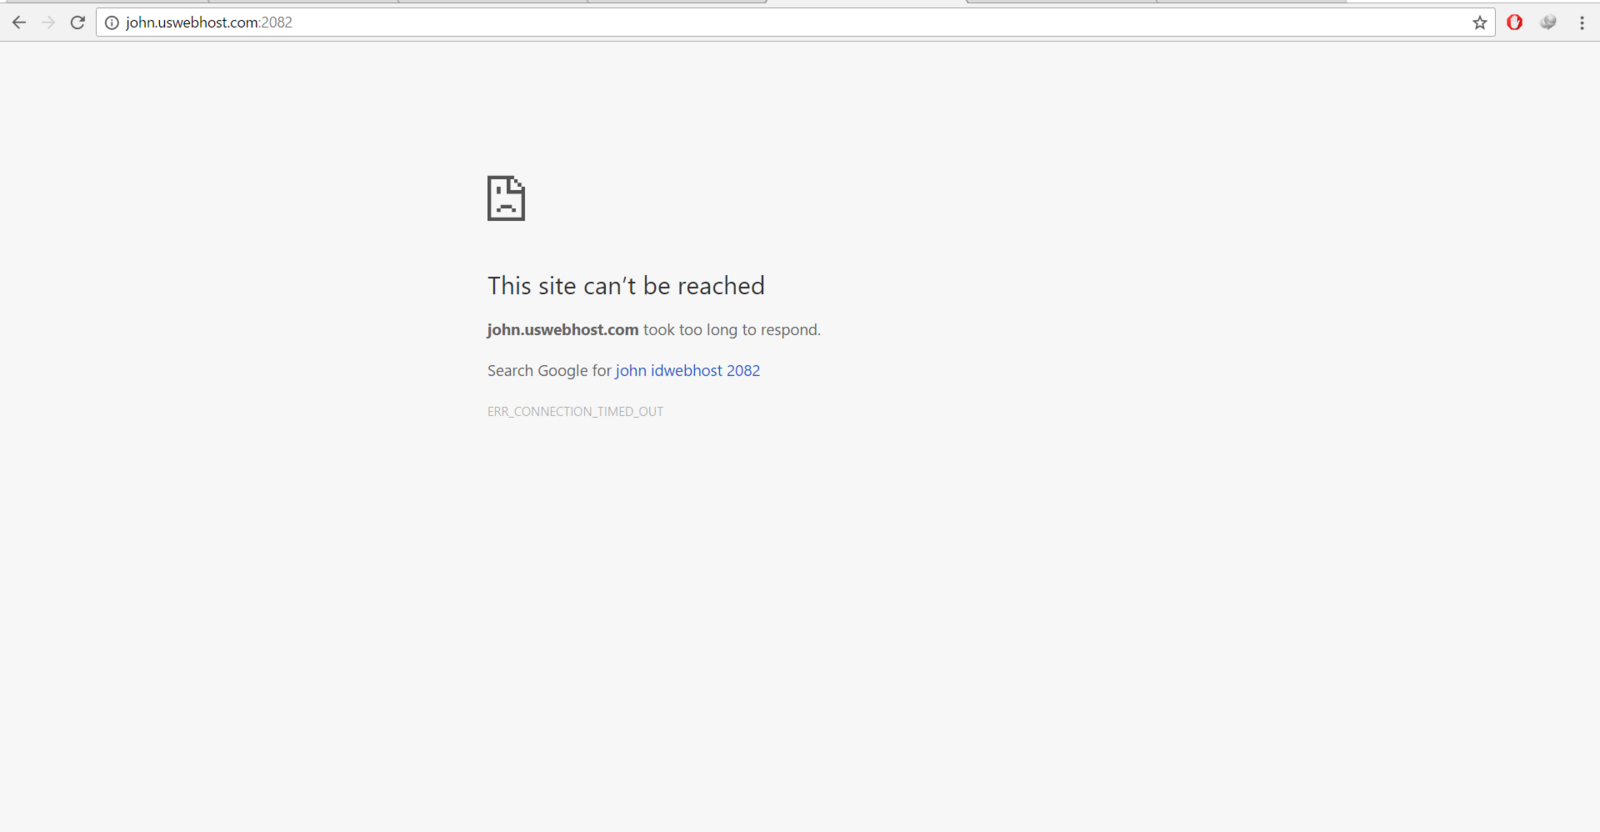Click the gray extension icon beside Opera icon
Viewport: 1600px width, 832px height.
pos(1548,22)
